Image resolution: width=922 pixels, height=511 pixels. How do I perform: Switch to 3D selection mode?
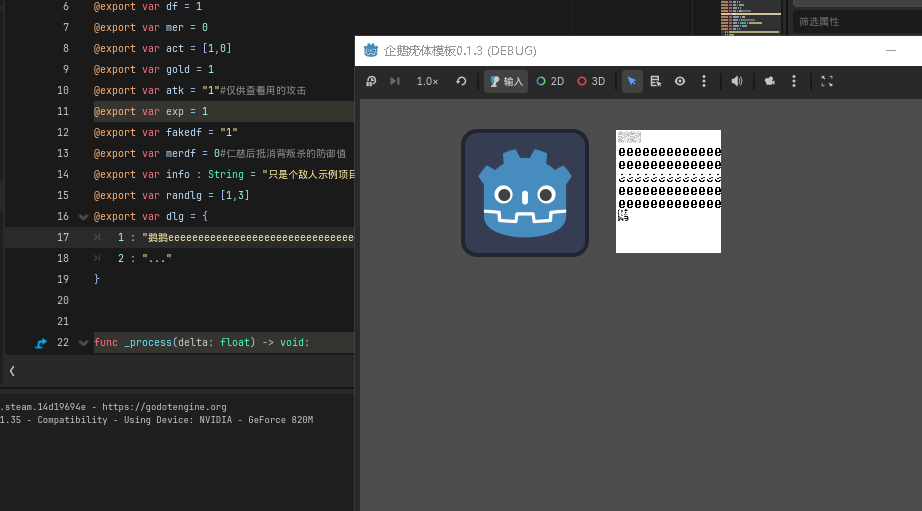click(x=591, y=81)
